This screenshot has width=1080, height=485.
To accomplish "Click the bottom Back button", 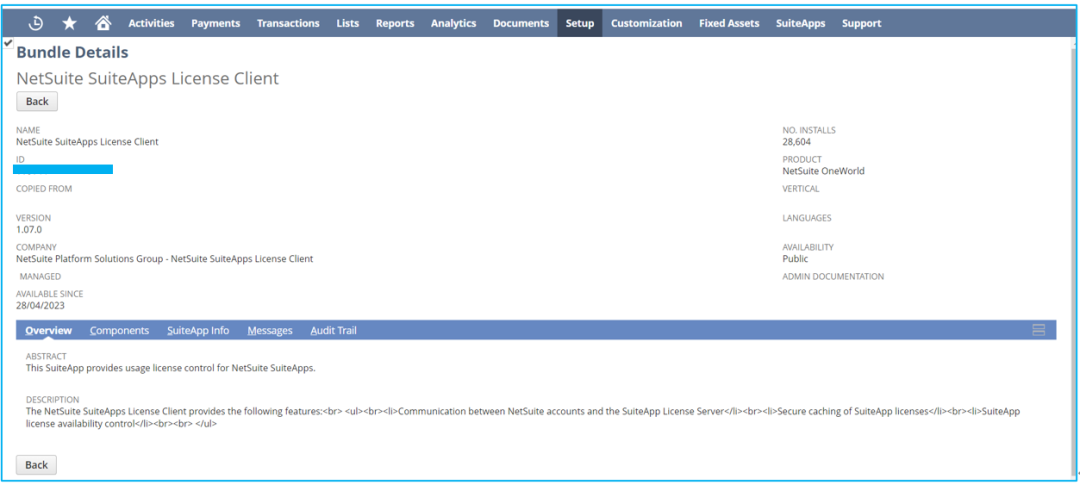I will click(x=37, y=465).
